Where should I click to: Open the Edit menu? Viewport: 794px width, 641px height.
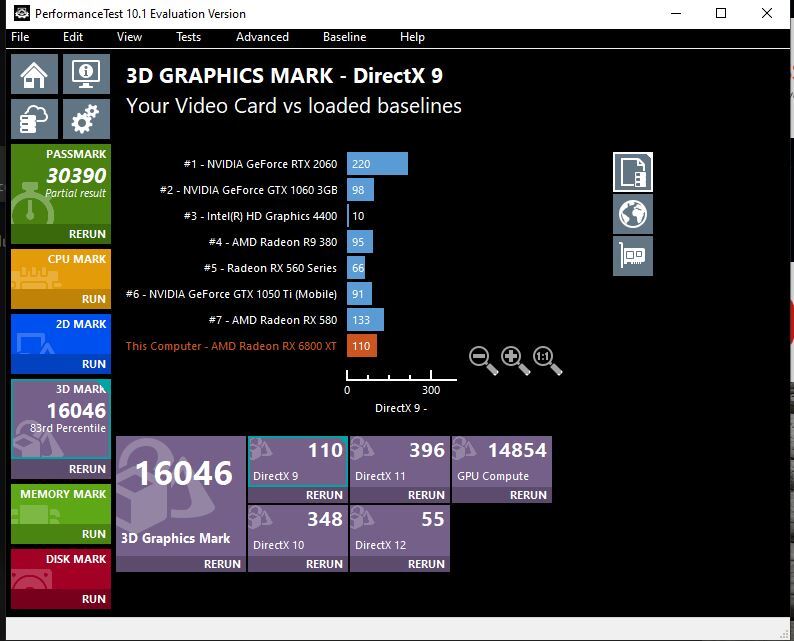tap(73, 37)
